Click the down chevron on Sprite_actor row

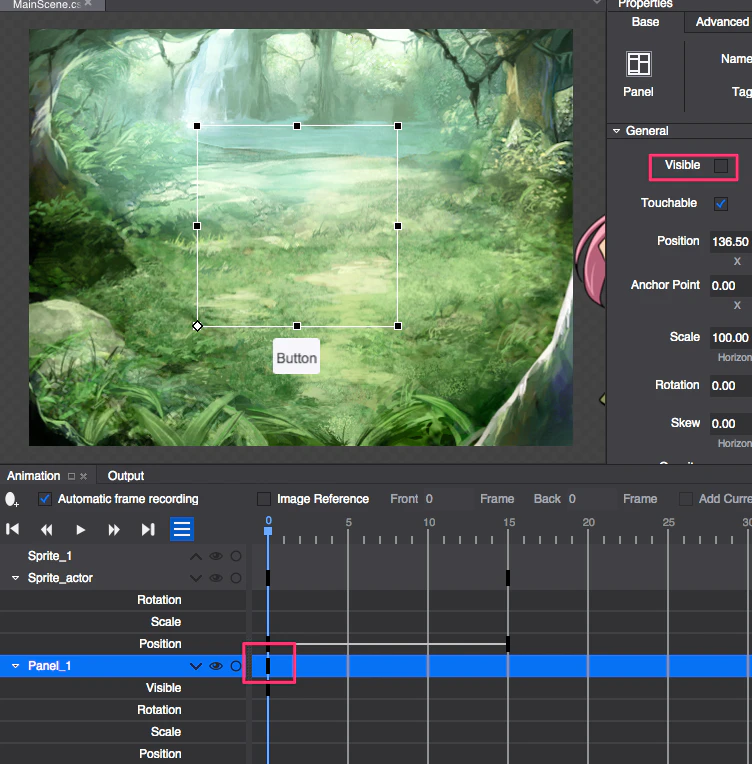(196, 578)
